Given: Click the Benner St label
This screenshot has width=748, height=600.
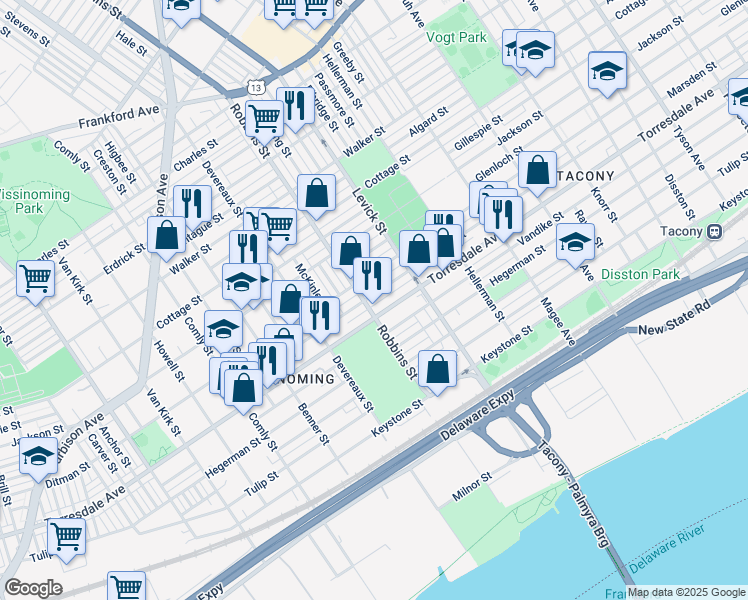Looking at the screenshot, I should (313, 424).
